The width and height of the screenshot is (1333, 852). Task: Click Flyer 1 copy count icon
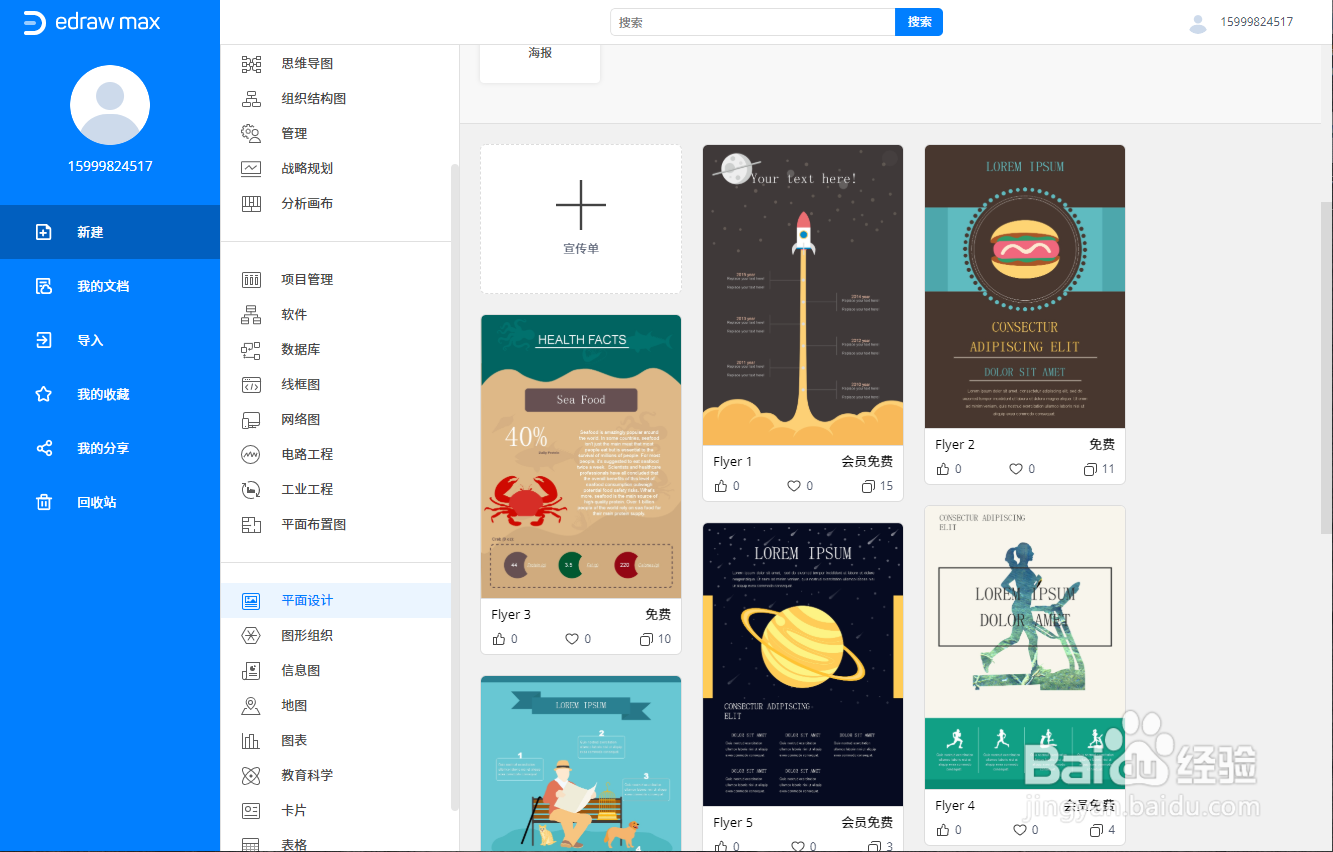[868, 486]
